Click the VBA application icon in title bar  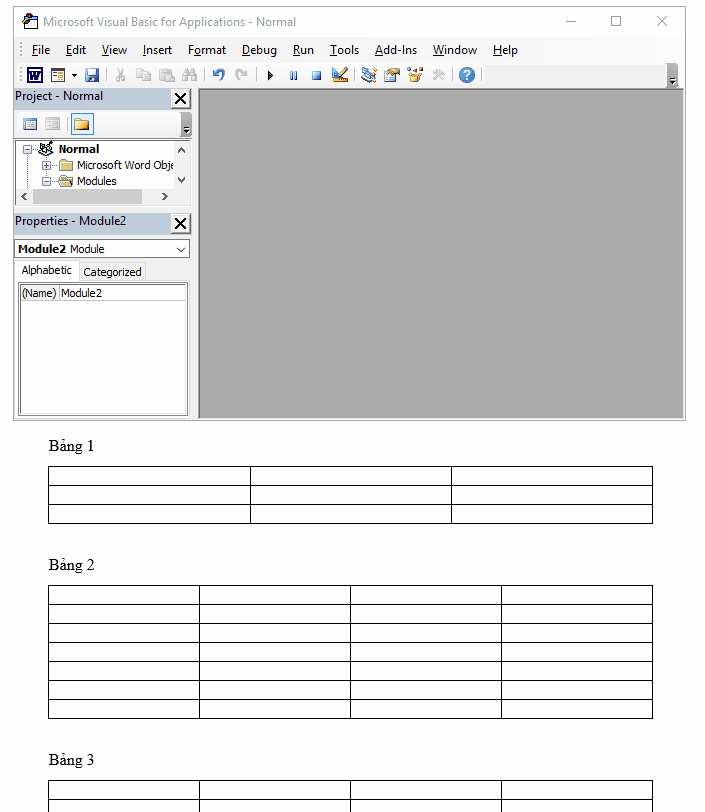(30, 21)
